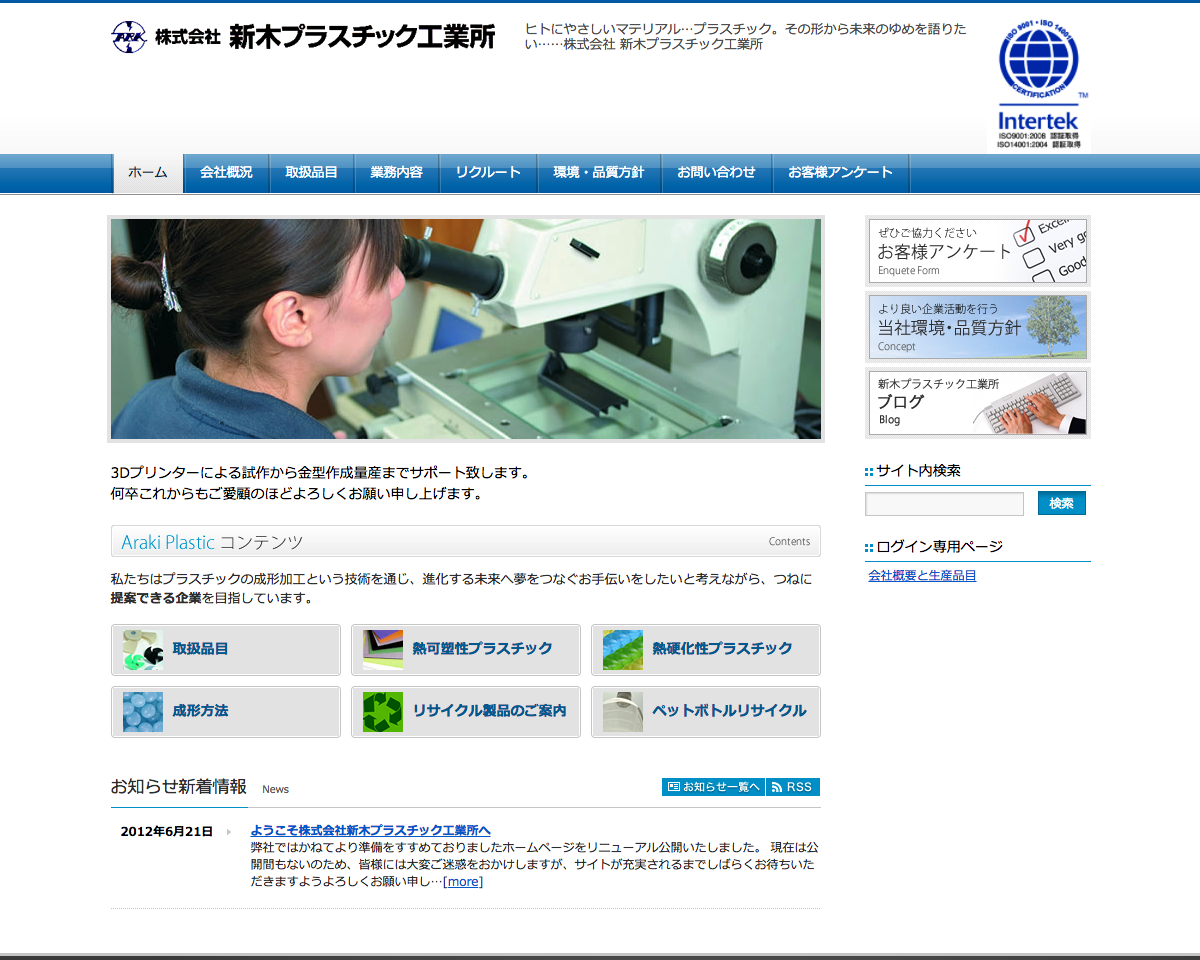Click the サイト内検索 sidebar heading
The height and width of the screenshot is (960, 1200).
coord(918,470)
